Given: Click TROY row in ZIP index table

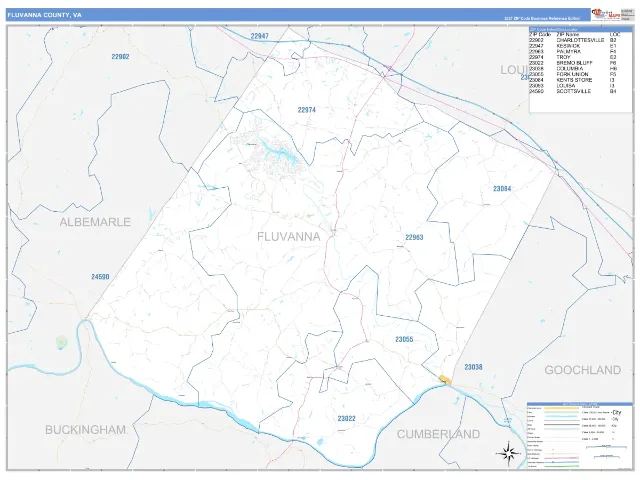Looking at the screenshot, I should pos(573,58).
